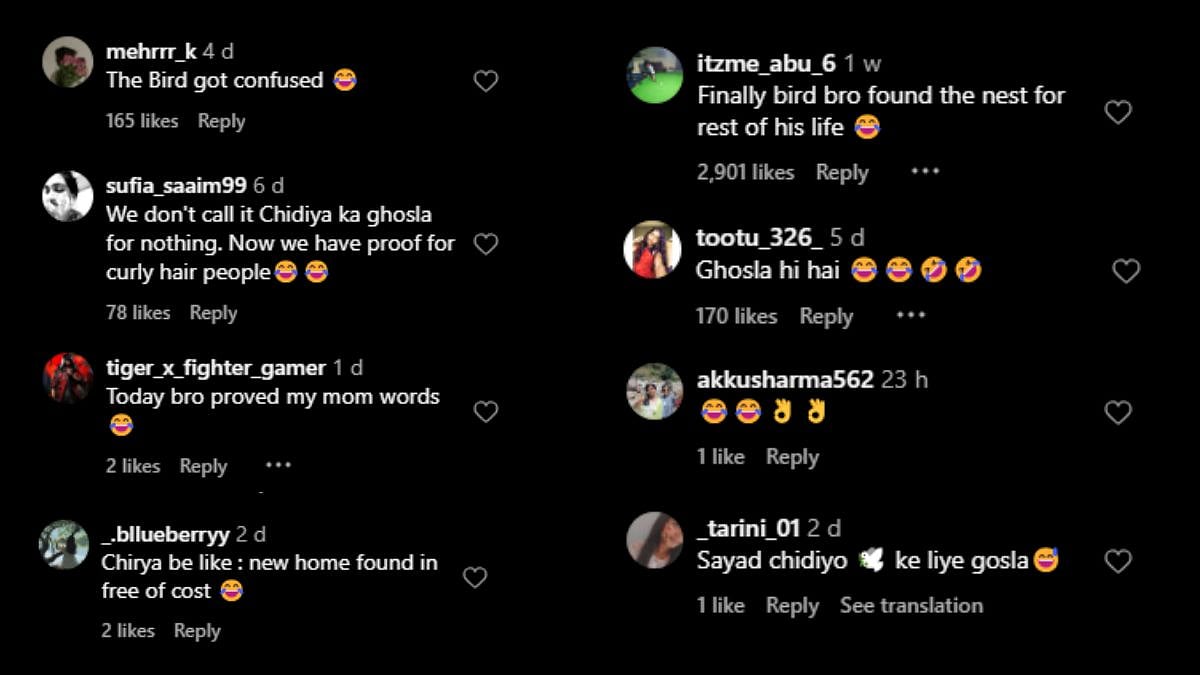The width and height of the screenshot is (1200, 675).
Task: Like tiger_x_fighter_gamer's comment
Action: [486, 411]
